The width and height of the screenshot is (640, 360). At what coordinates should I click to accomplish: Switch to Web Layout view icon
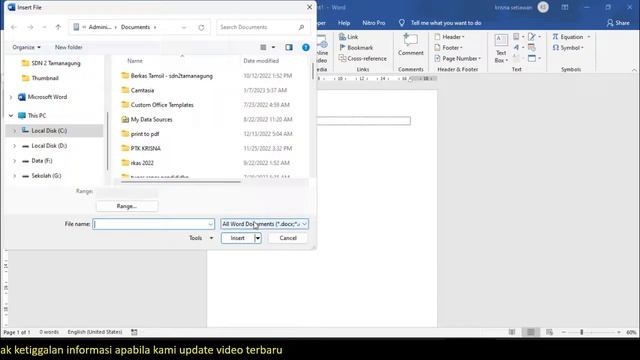click(x=549, y=332)
